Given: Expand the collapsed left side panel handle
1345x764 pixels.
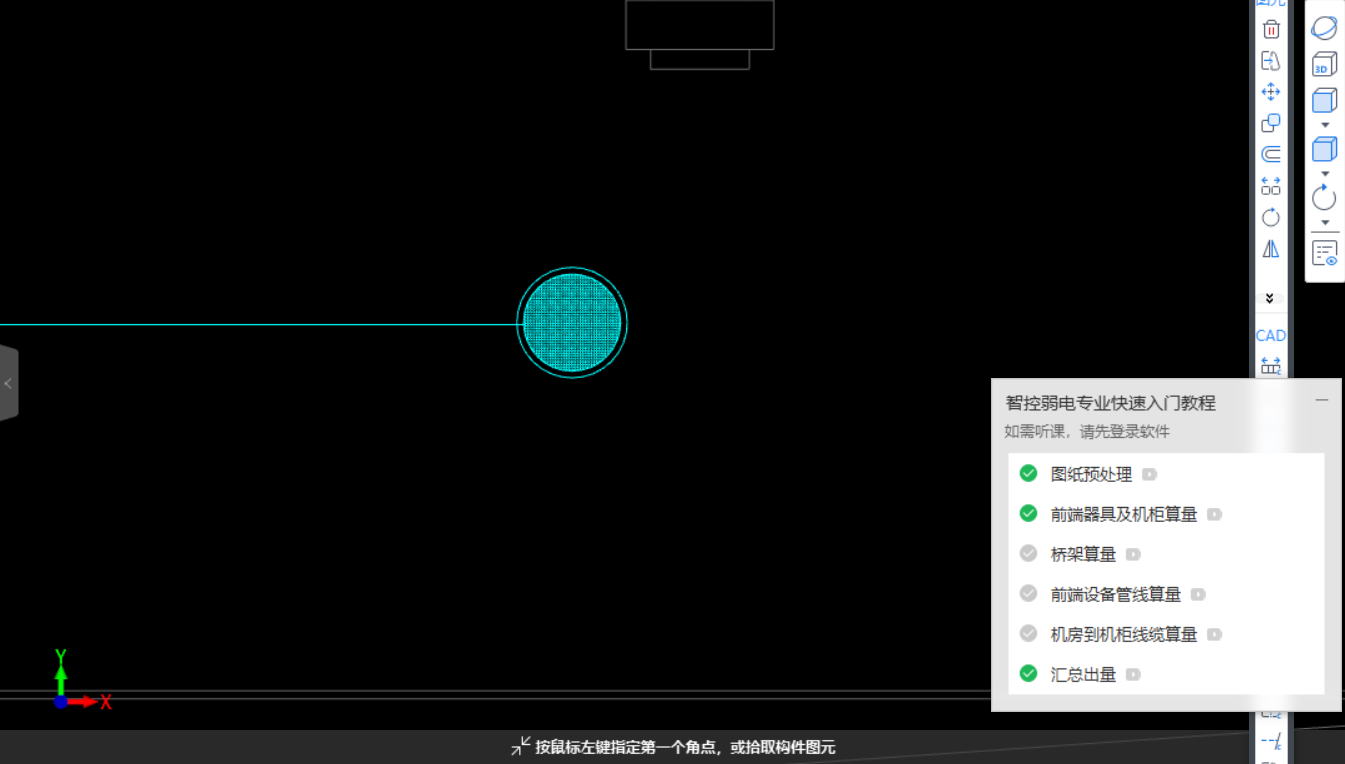Looking at the screenshot, I should tap(8, 383).
